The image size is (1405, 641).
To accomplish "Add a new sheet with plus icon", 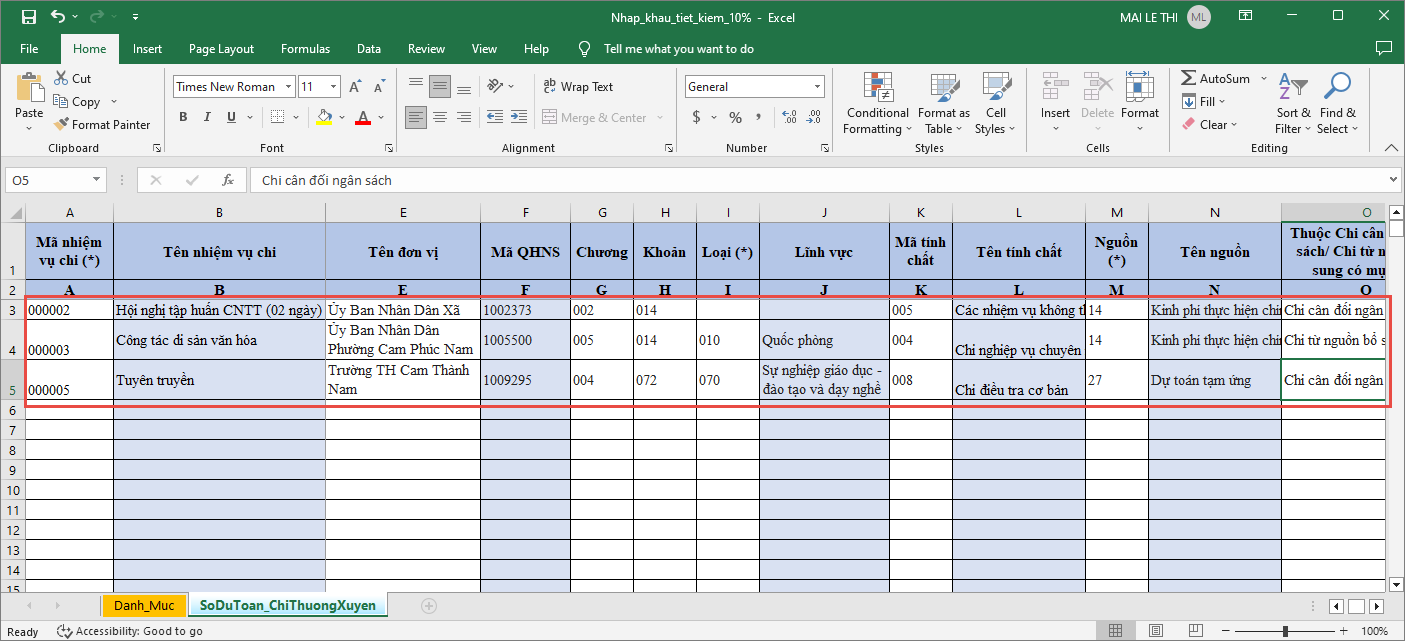I will click(429, 606).
